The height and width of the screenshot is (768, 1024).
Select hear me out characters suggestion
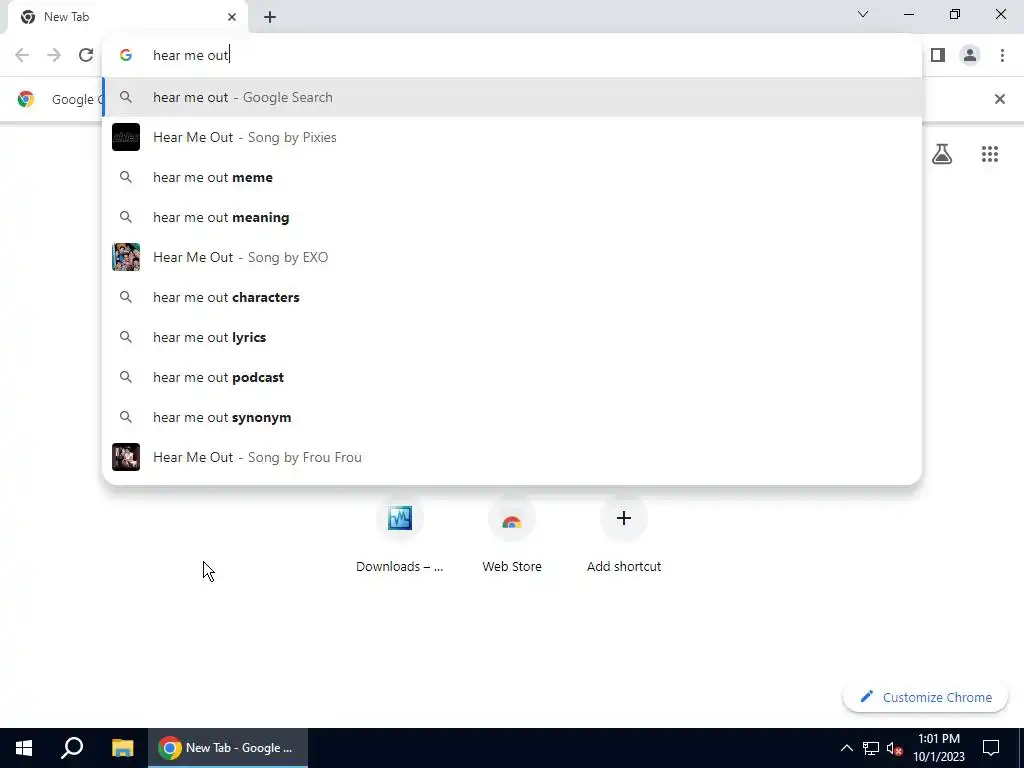coord(512,297)
